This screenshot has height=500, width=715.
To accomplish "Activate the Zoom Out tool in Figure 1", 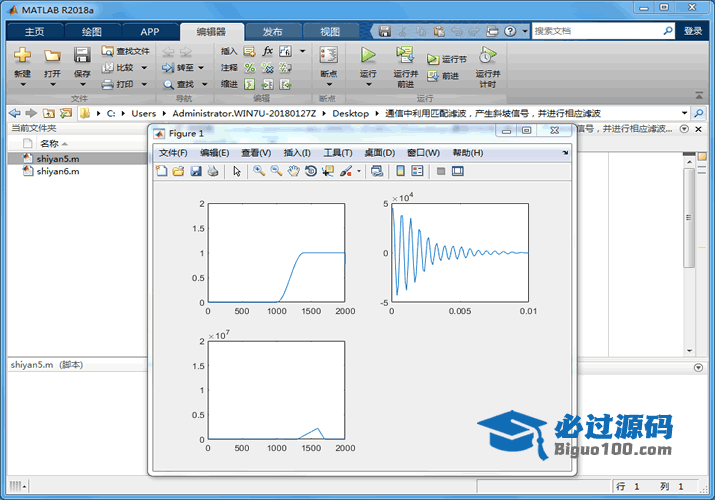I will coord(276,171).
